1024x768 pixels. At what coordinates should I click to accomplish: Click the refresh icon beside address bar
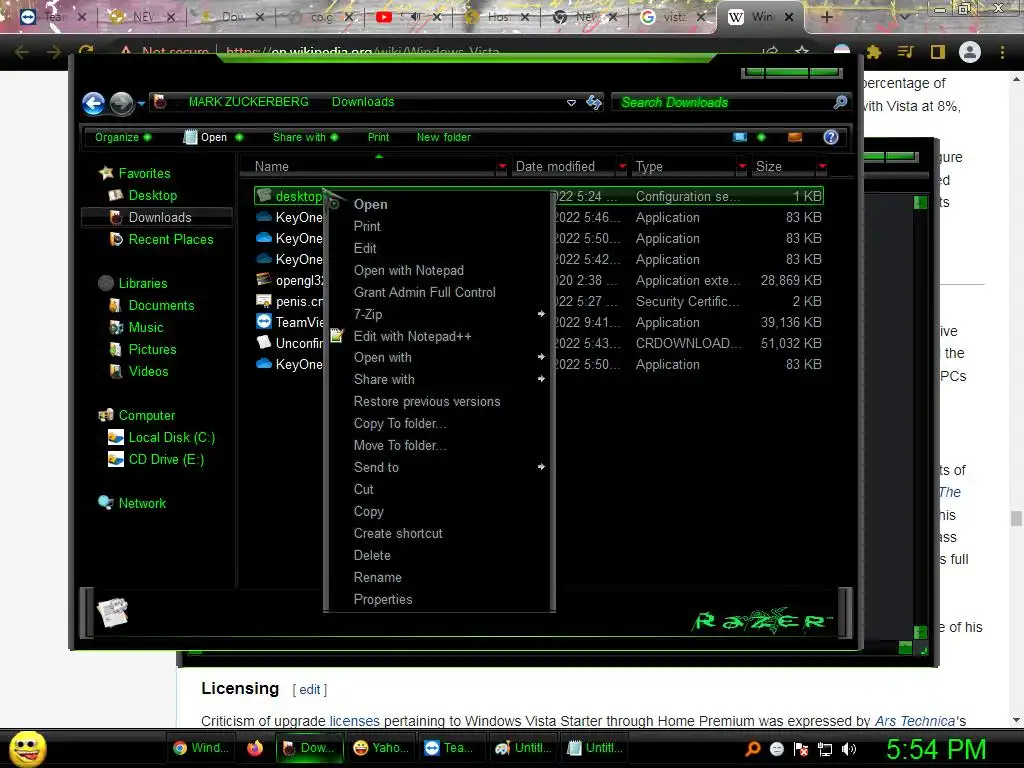point(594,102)
